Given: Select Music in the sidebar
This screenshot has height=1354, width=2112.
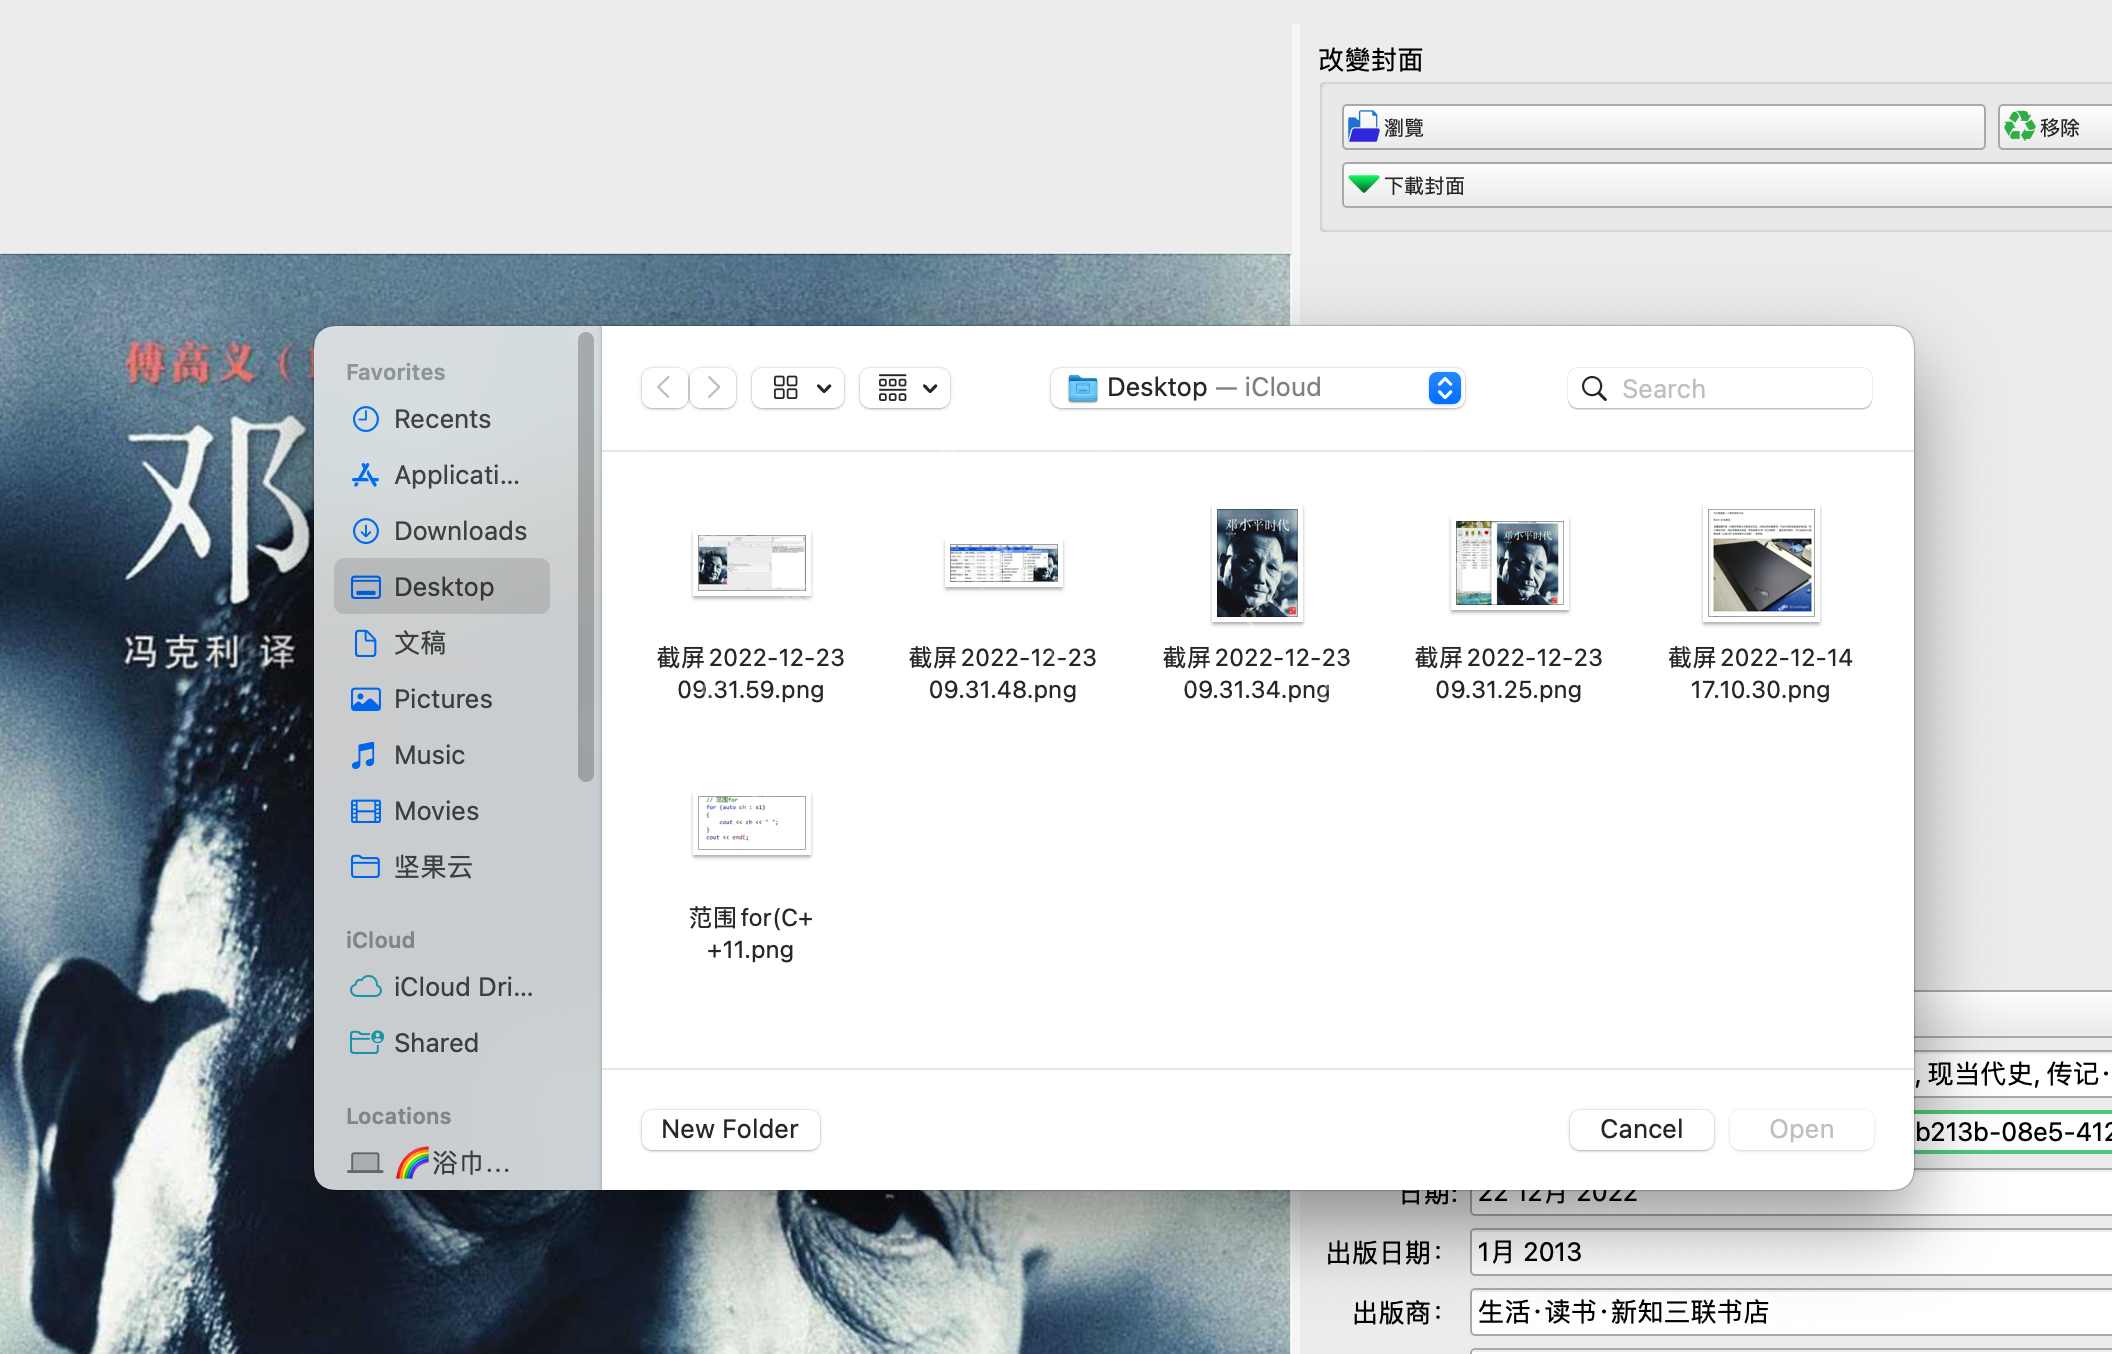Looking at the screenshot, I should click(428, 754).
